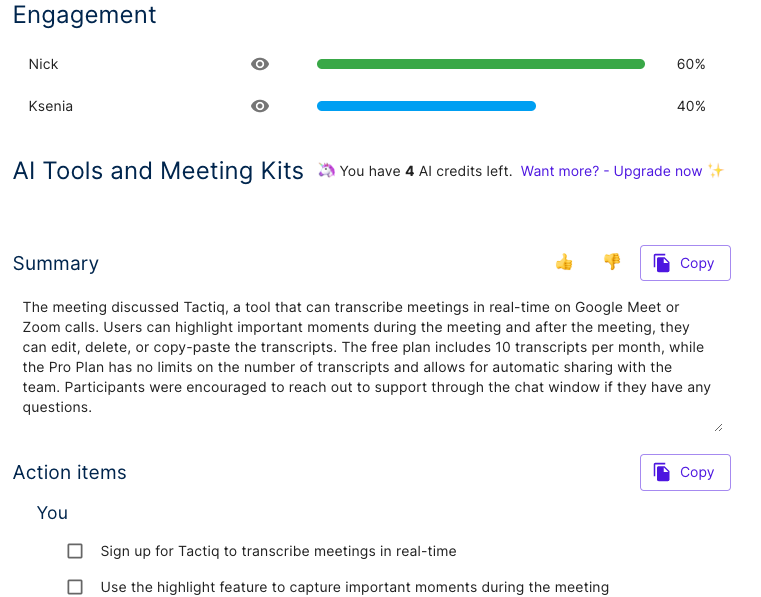Copy the Summary text
The image size is (761, 597).
pyautogui.click(x=685, y=263)
